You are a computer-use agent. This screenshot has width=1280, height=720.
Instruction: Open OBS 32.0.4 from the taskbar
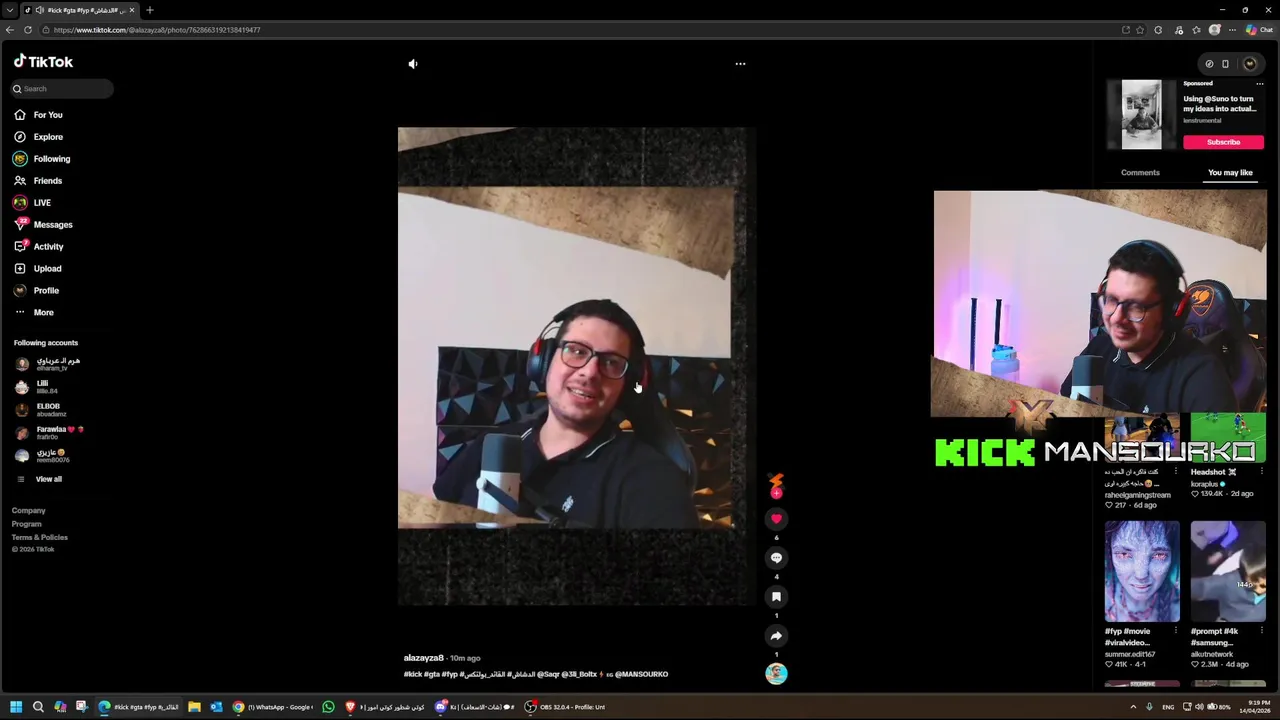[566, 707]
